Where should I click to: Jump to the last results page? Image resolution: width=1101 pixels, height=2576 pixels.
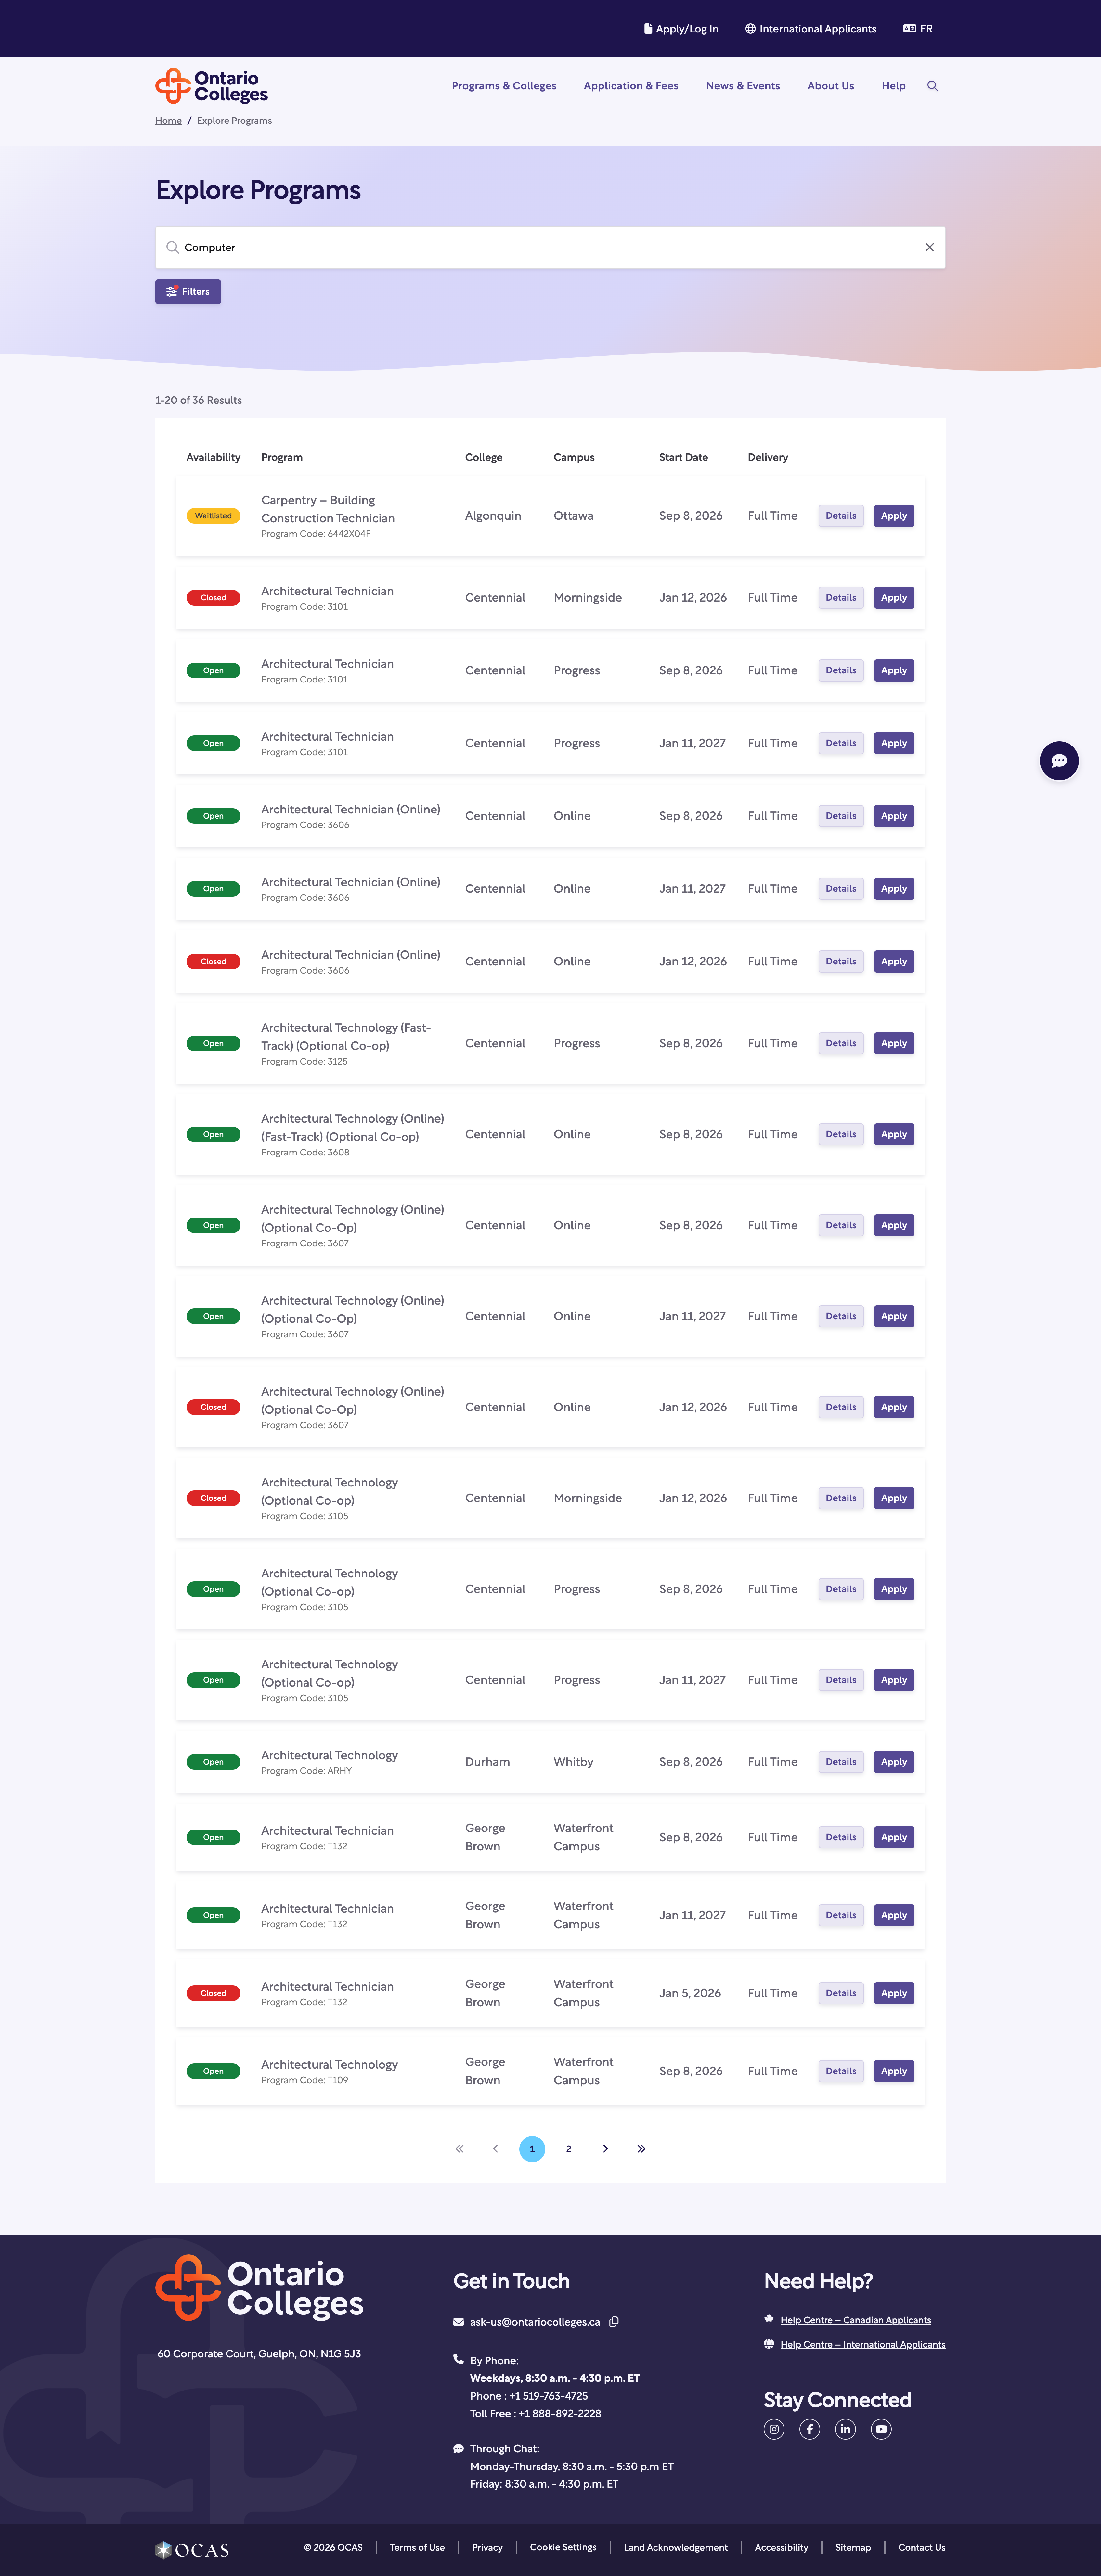pyautogui.click(x=641, y=2149)
